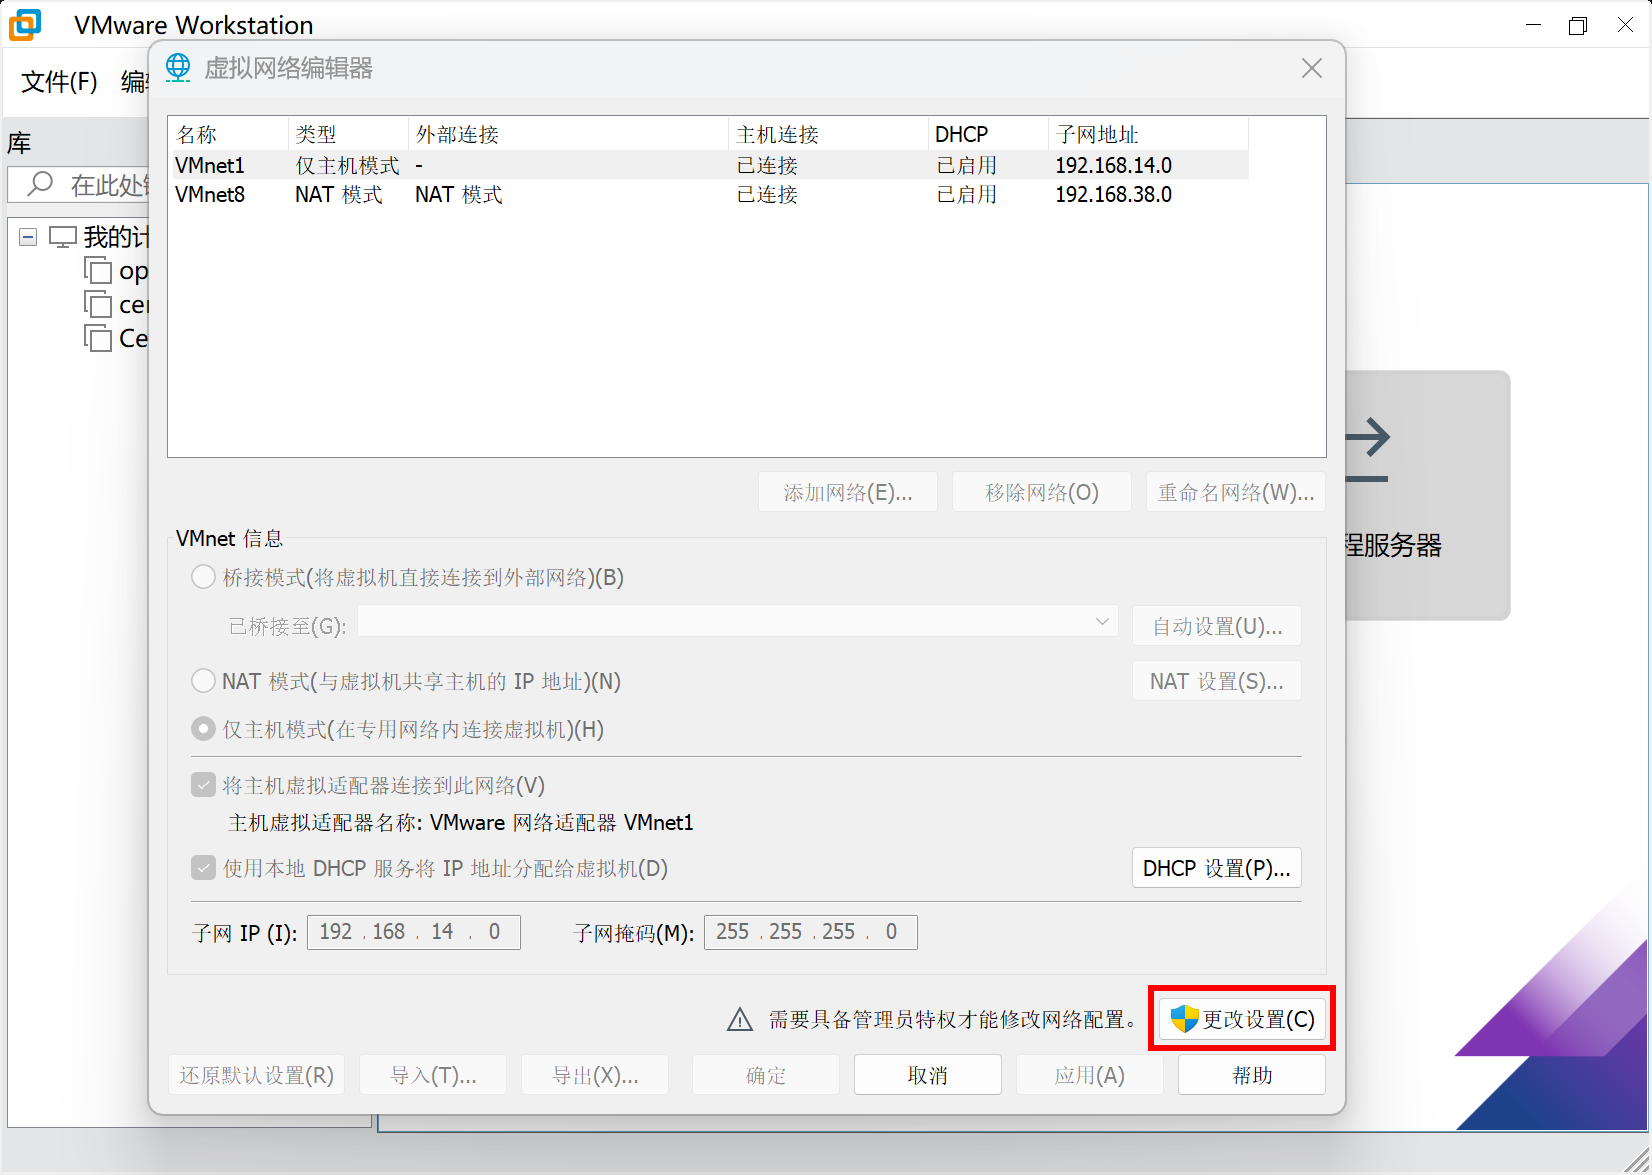This screenshot has width=1652, height=1175.
Task: Select the VM entry starting with capital 'Ce'
Action: tap(117, 339)
